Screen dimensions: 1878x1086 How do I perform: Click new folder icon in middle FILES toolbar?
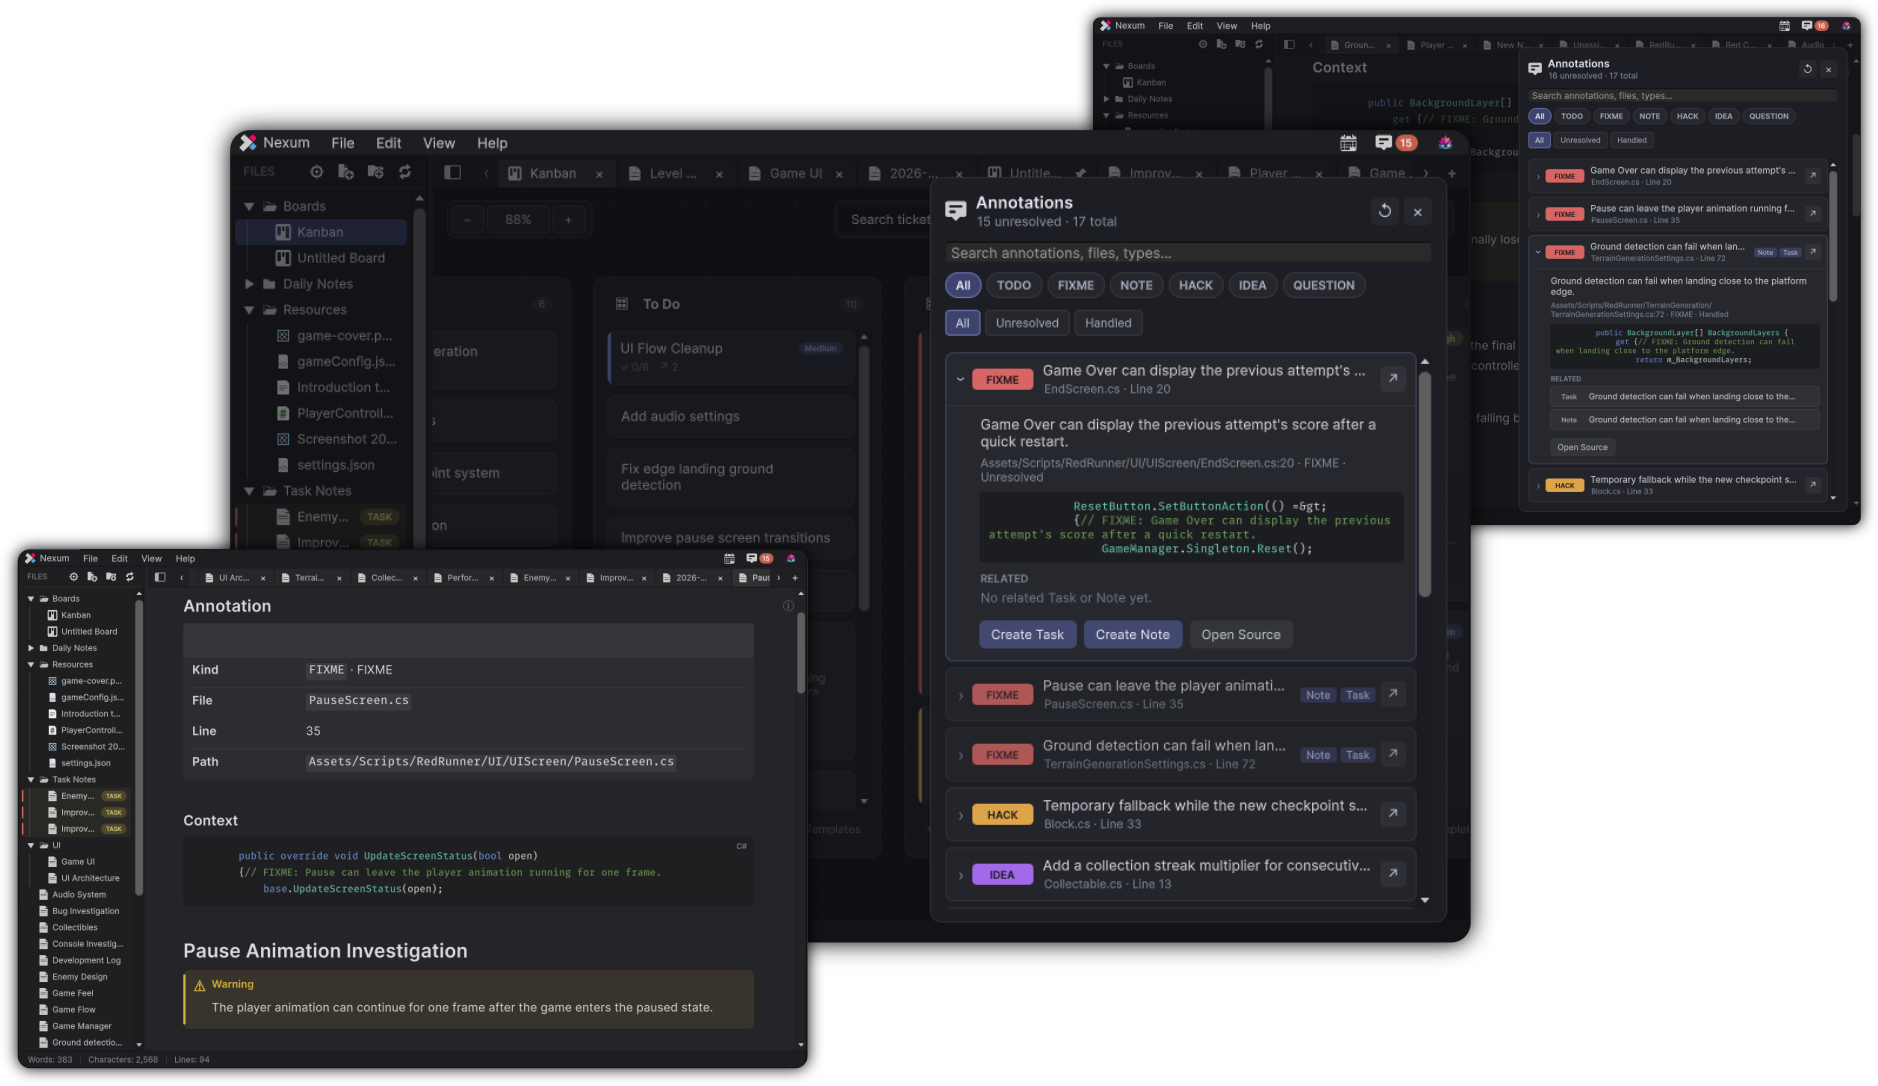pos(376,172)
